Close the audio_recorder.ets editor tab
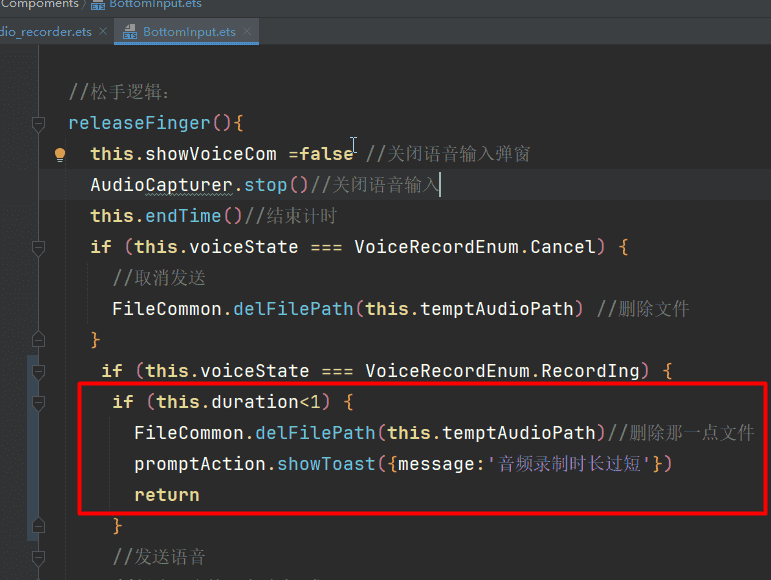The width and height of the screenshot is (771, 580). 104,32
